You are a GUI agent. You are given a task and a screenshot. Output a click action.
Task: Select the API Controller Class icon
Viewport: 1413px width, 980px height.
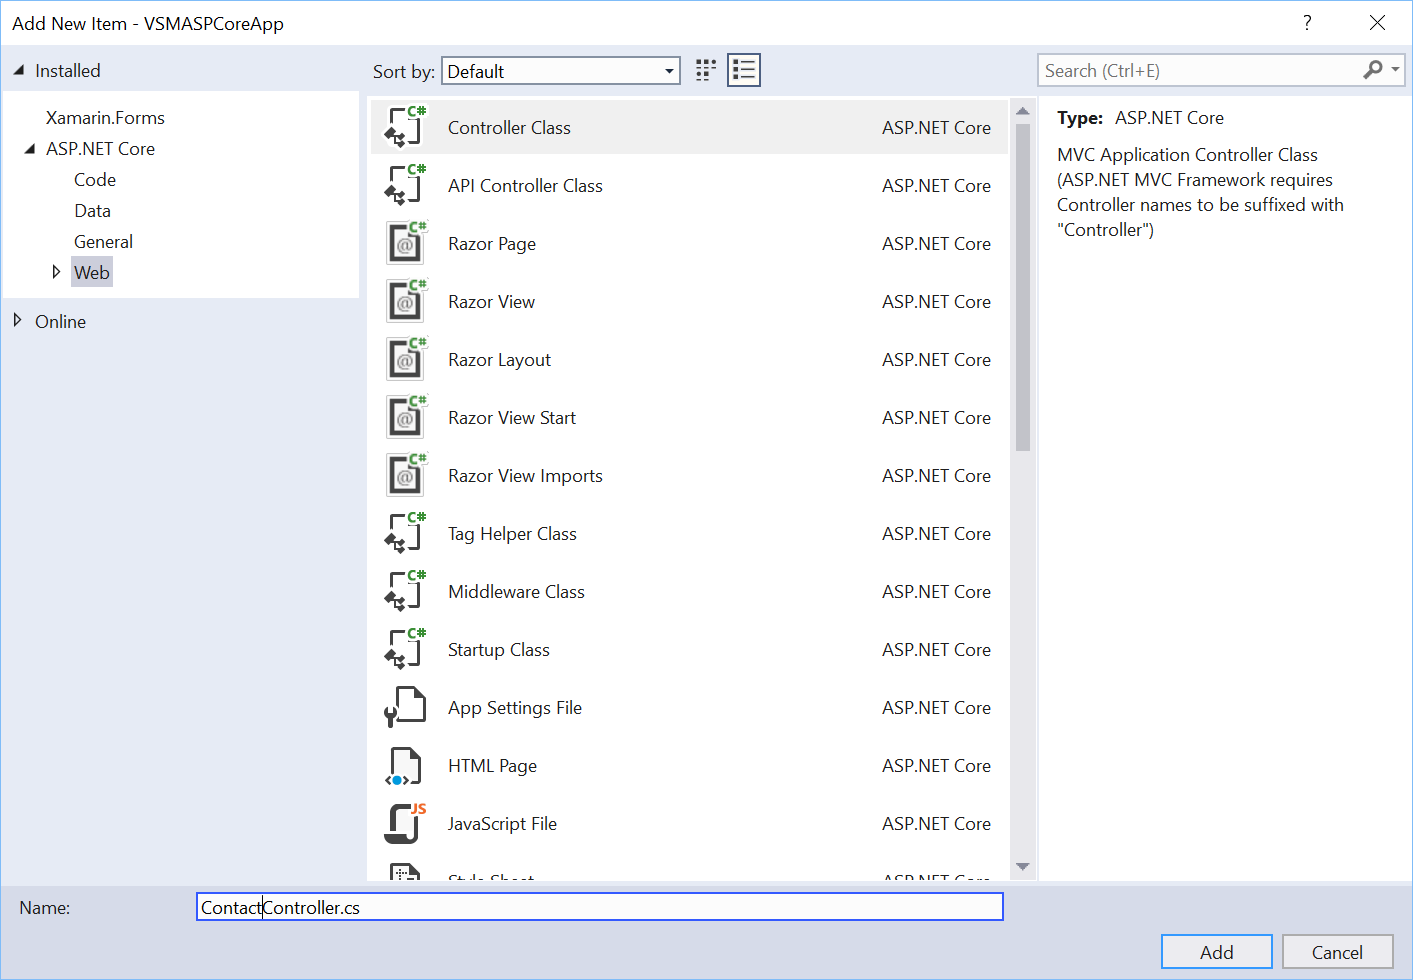(405, 186)
